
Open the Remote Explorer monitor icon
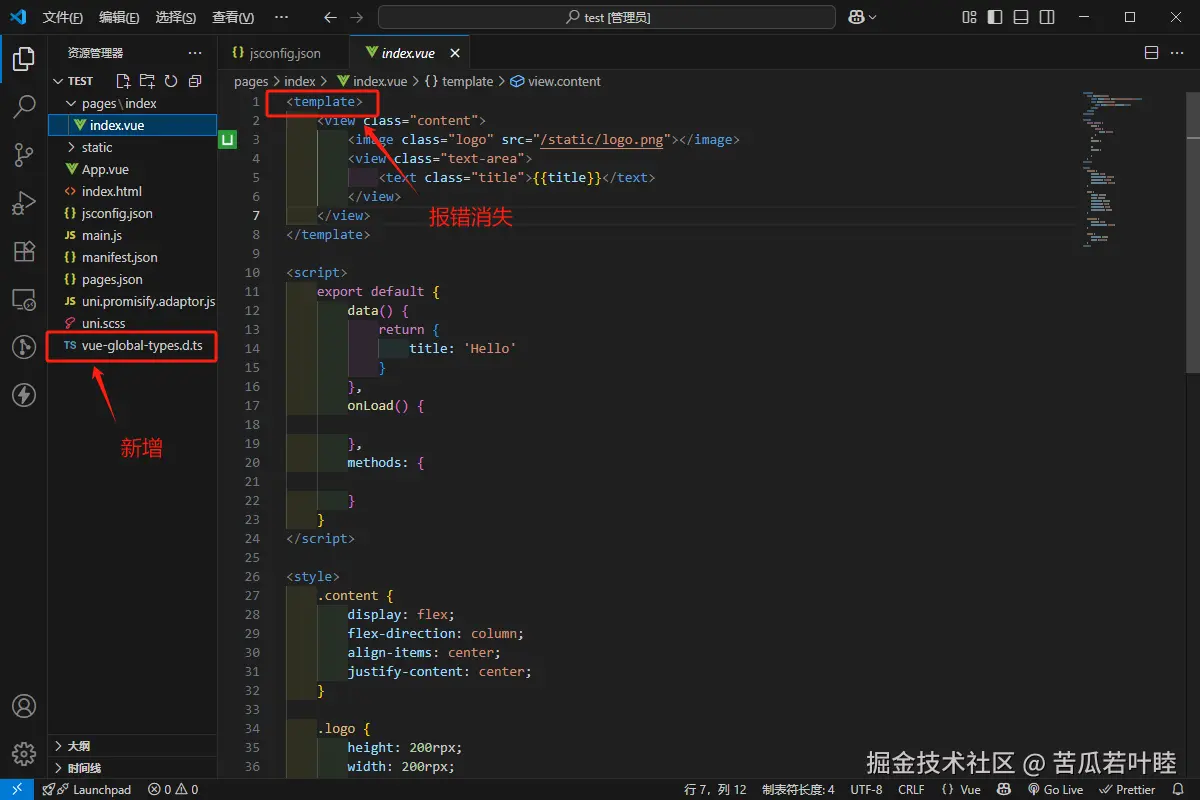[24, 299]
